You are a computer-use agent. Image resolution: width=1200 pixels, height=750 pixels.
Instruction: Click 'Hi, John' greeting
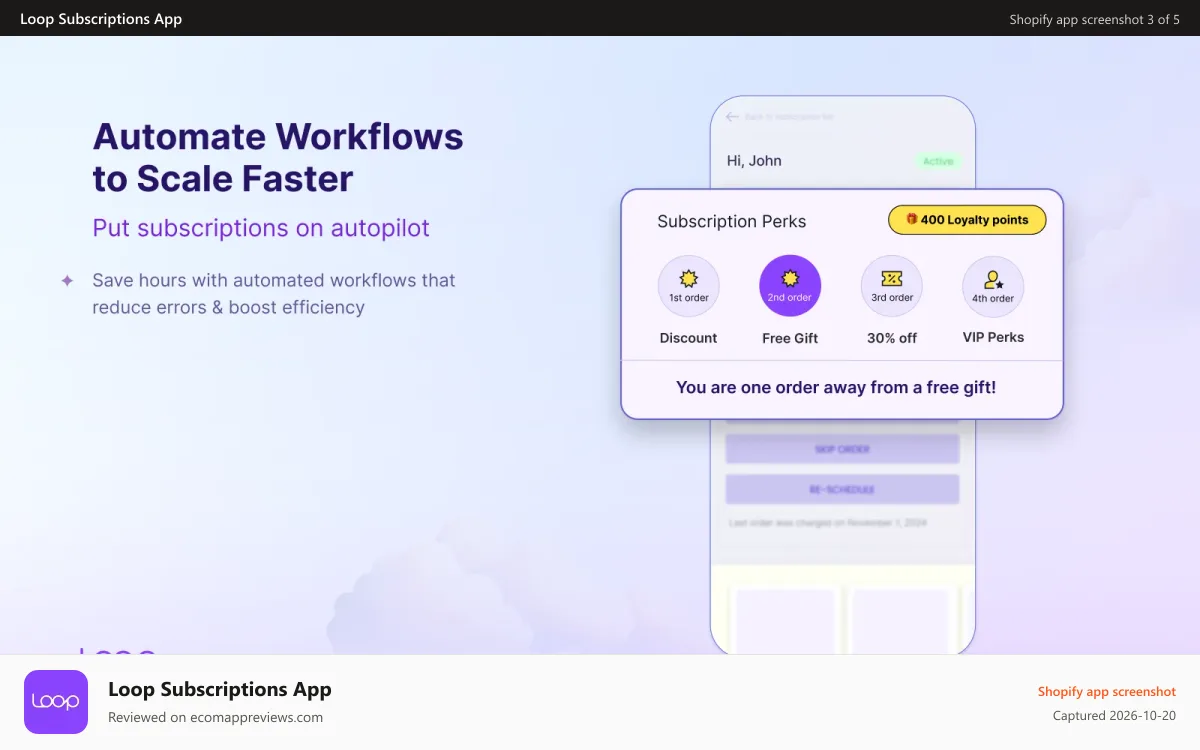coord(754,161)
